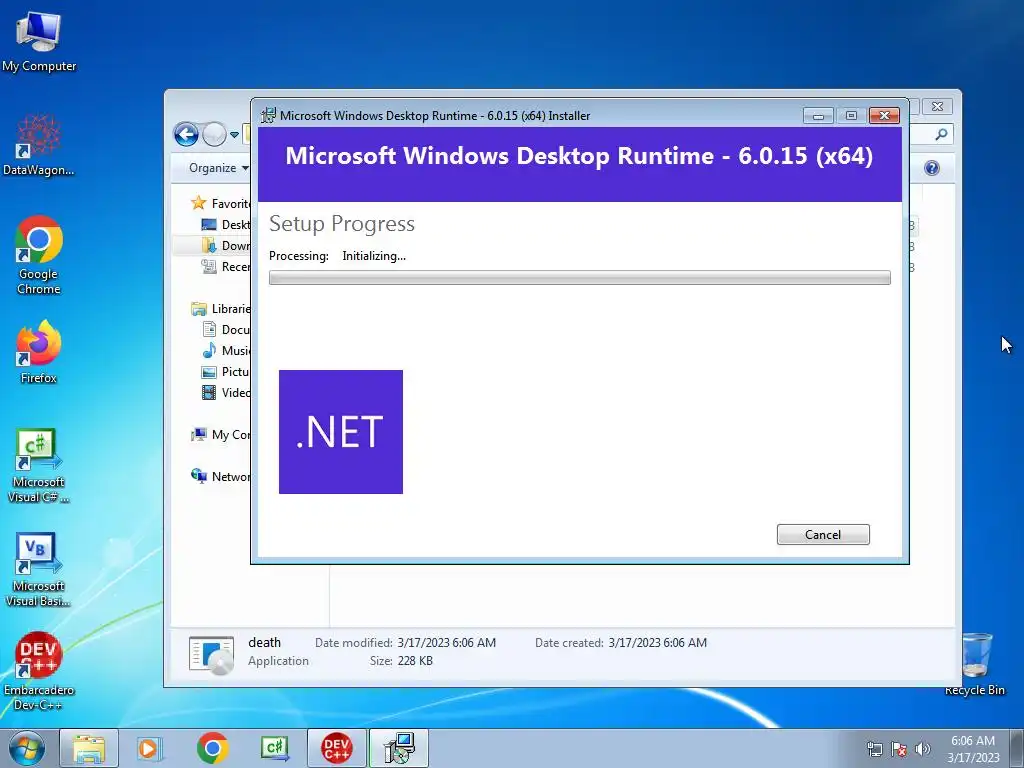
Task: Click the network tray icon
Action: tap(874, 749)
